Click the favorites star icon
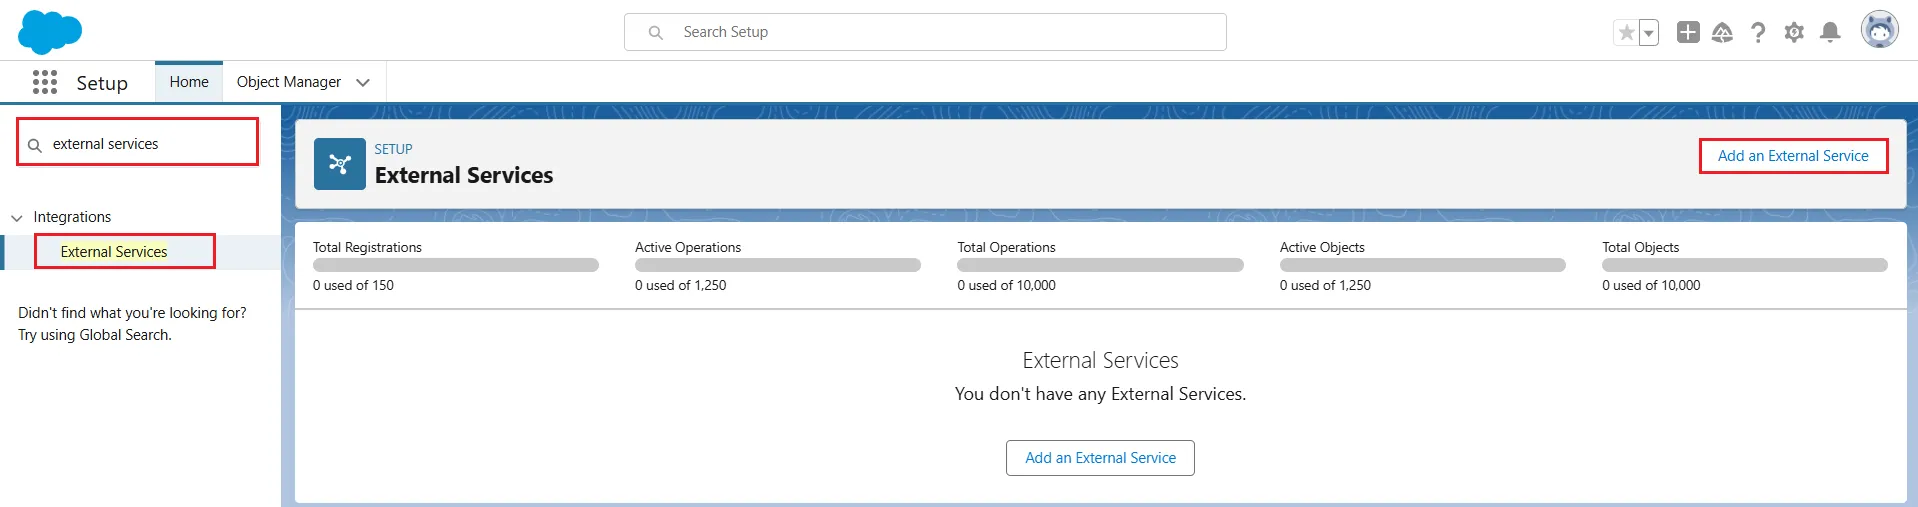 1626,33
